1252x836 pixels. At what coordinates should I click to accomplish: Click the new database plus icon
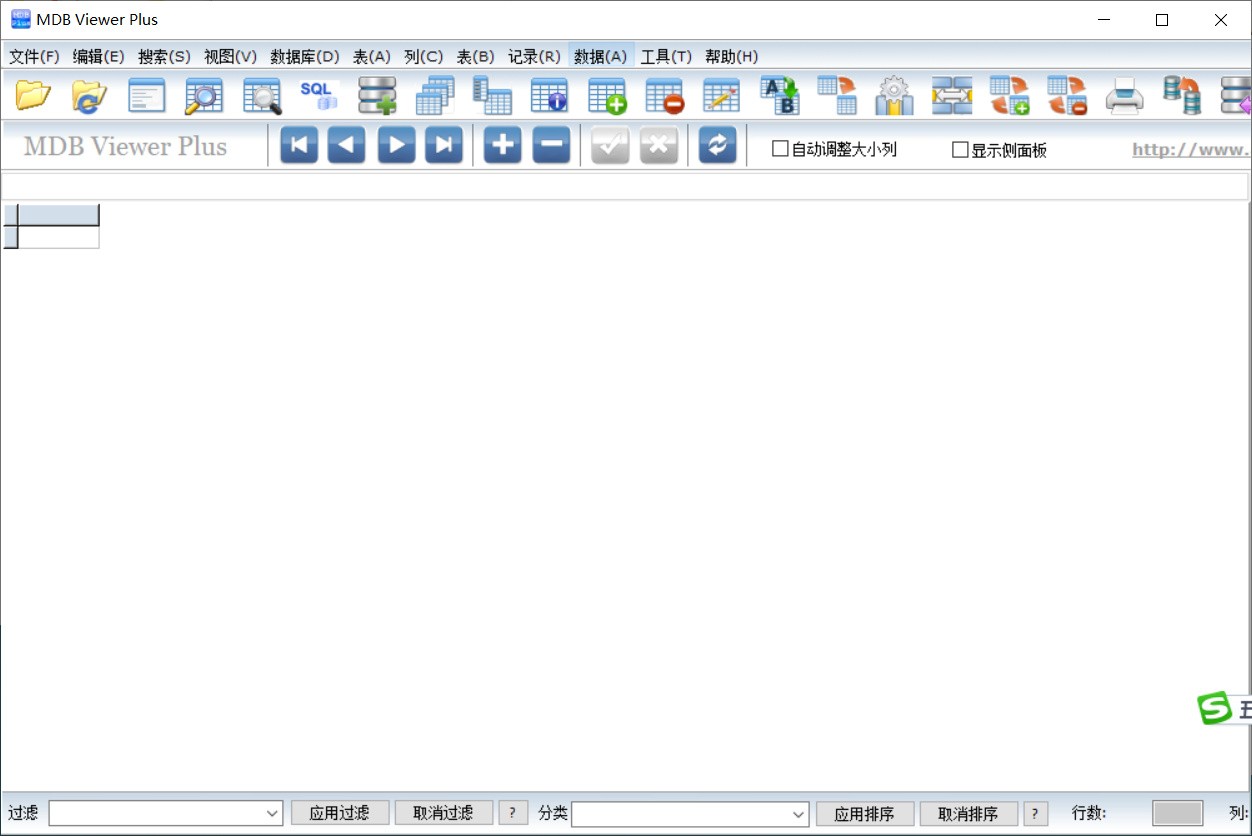[x=377, y=96]
